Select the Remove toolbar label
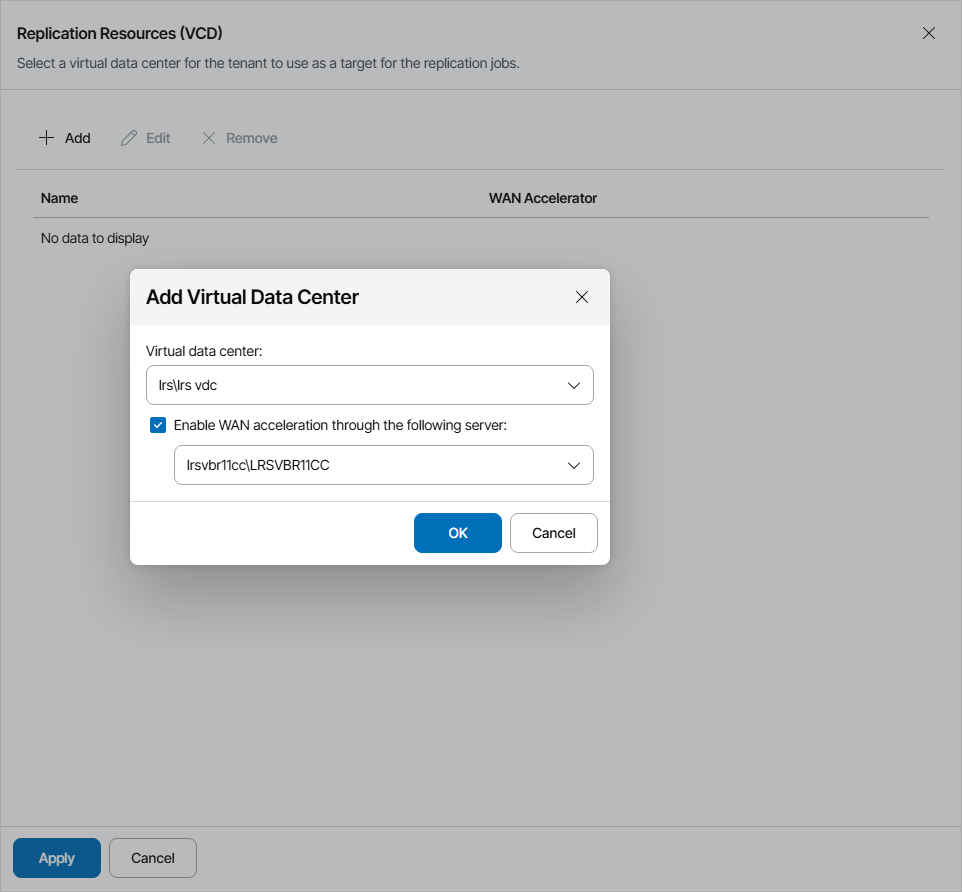 (x=252, y=138)
